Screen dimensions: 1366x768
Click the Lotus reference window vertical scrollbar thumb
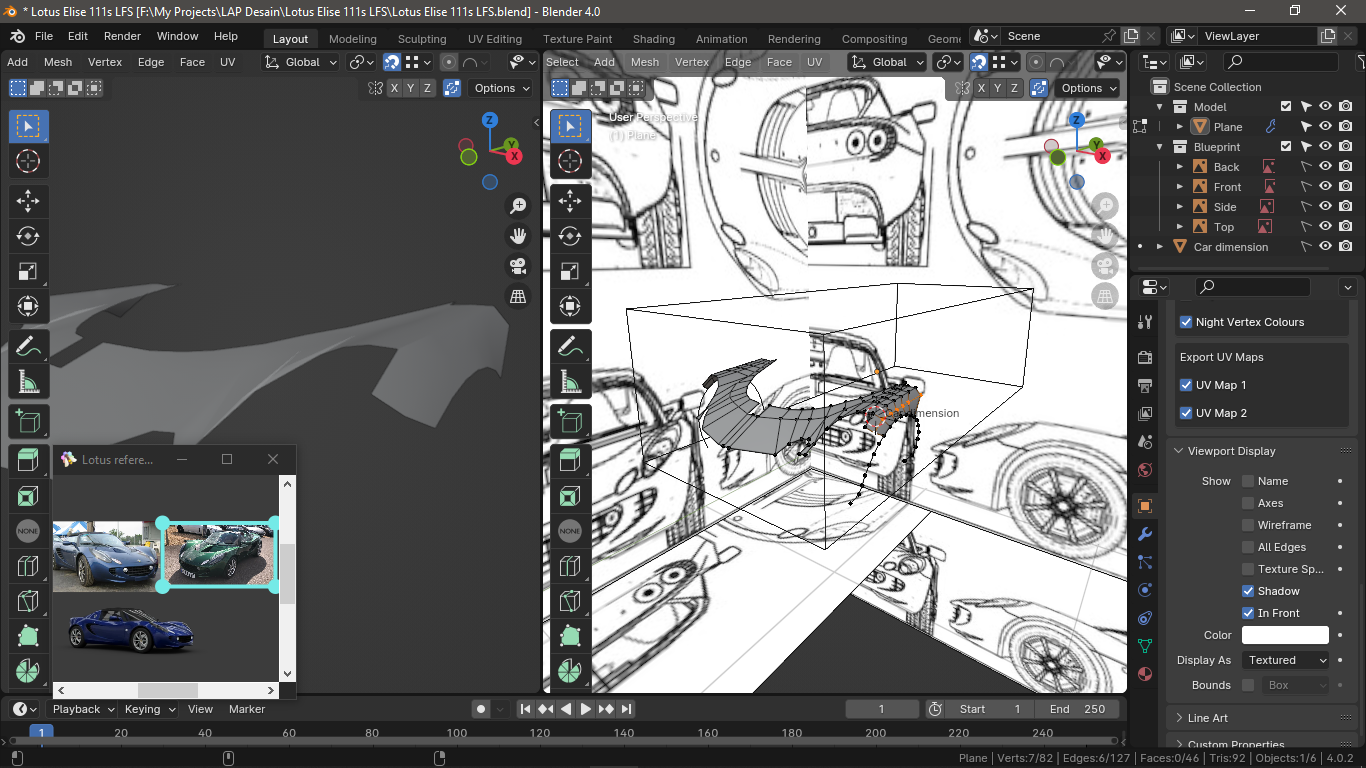(x=287, y=574)
